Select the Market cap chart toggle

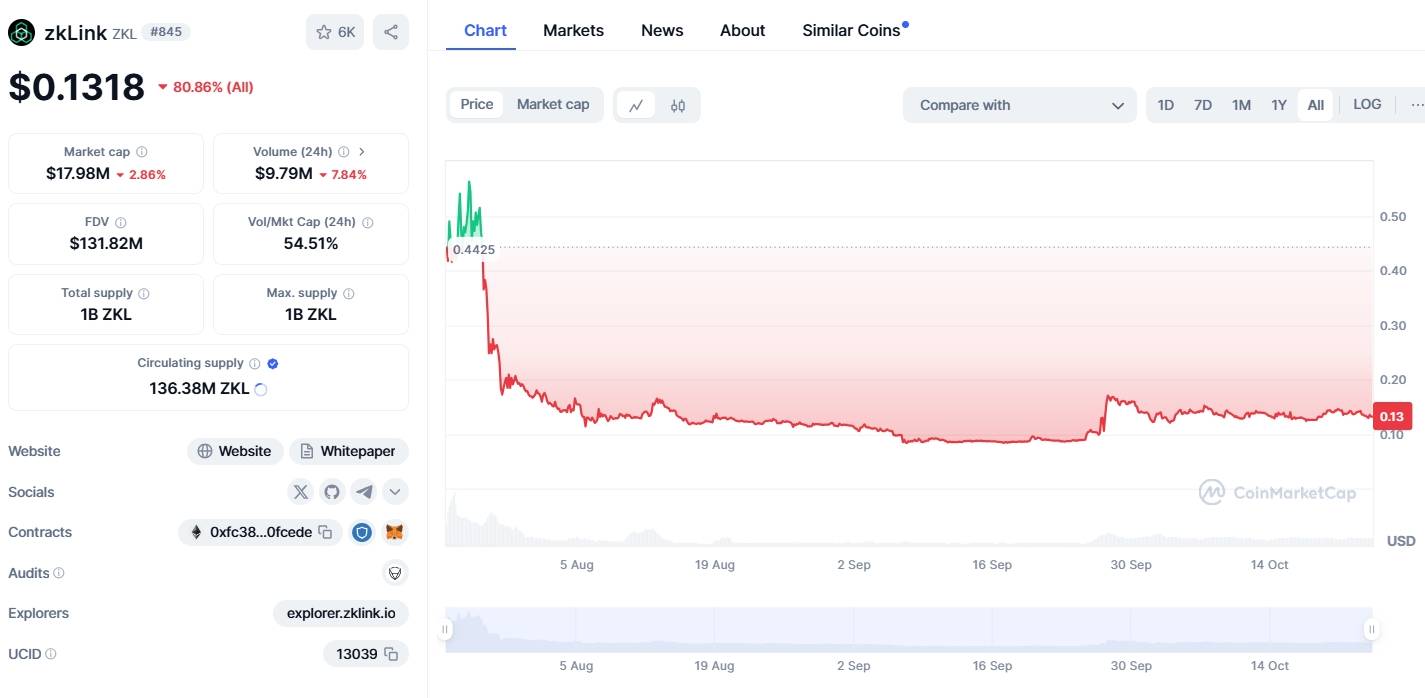point(553,104)
